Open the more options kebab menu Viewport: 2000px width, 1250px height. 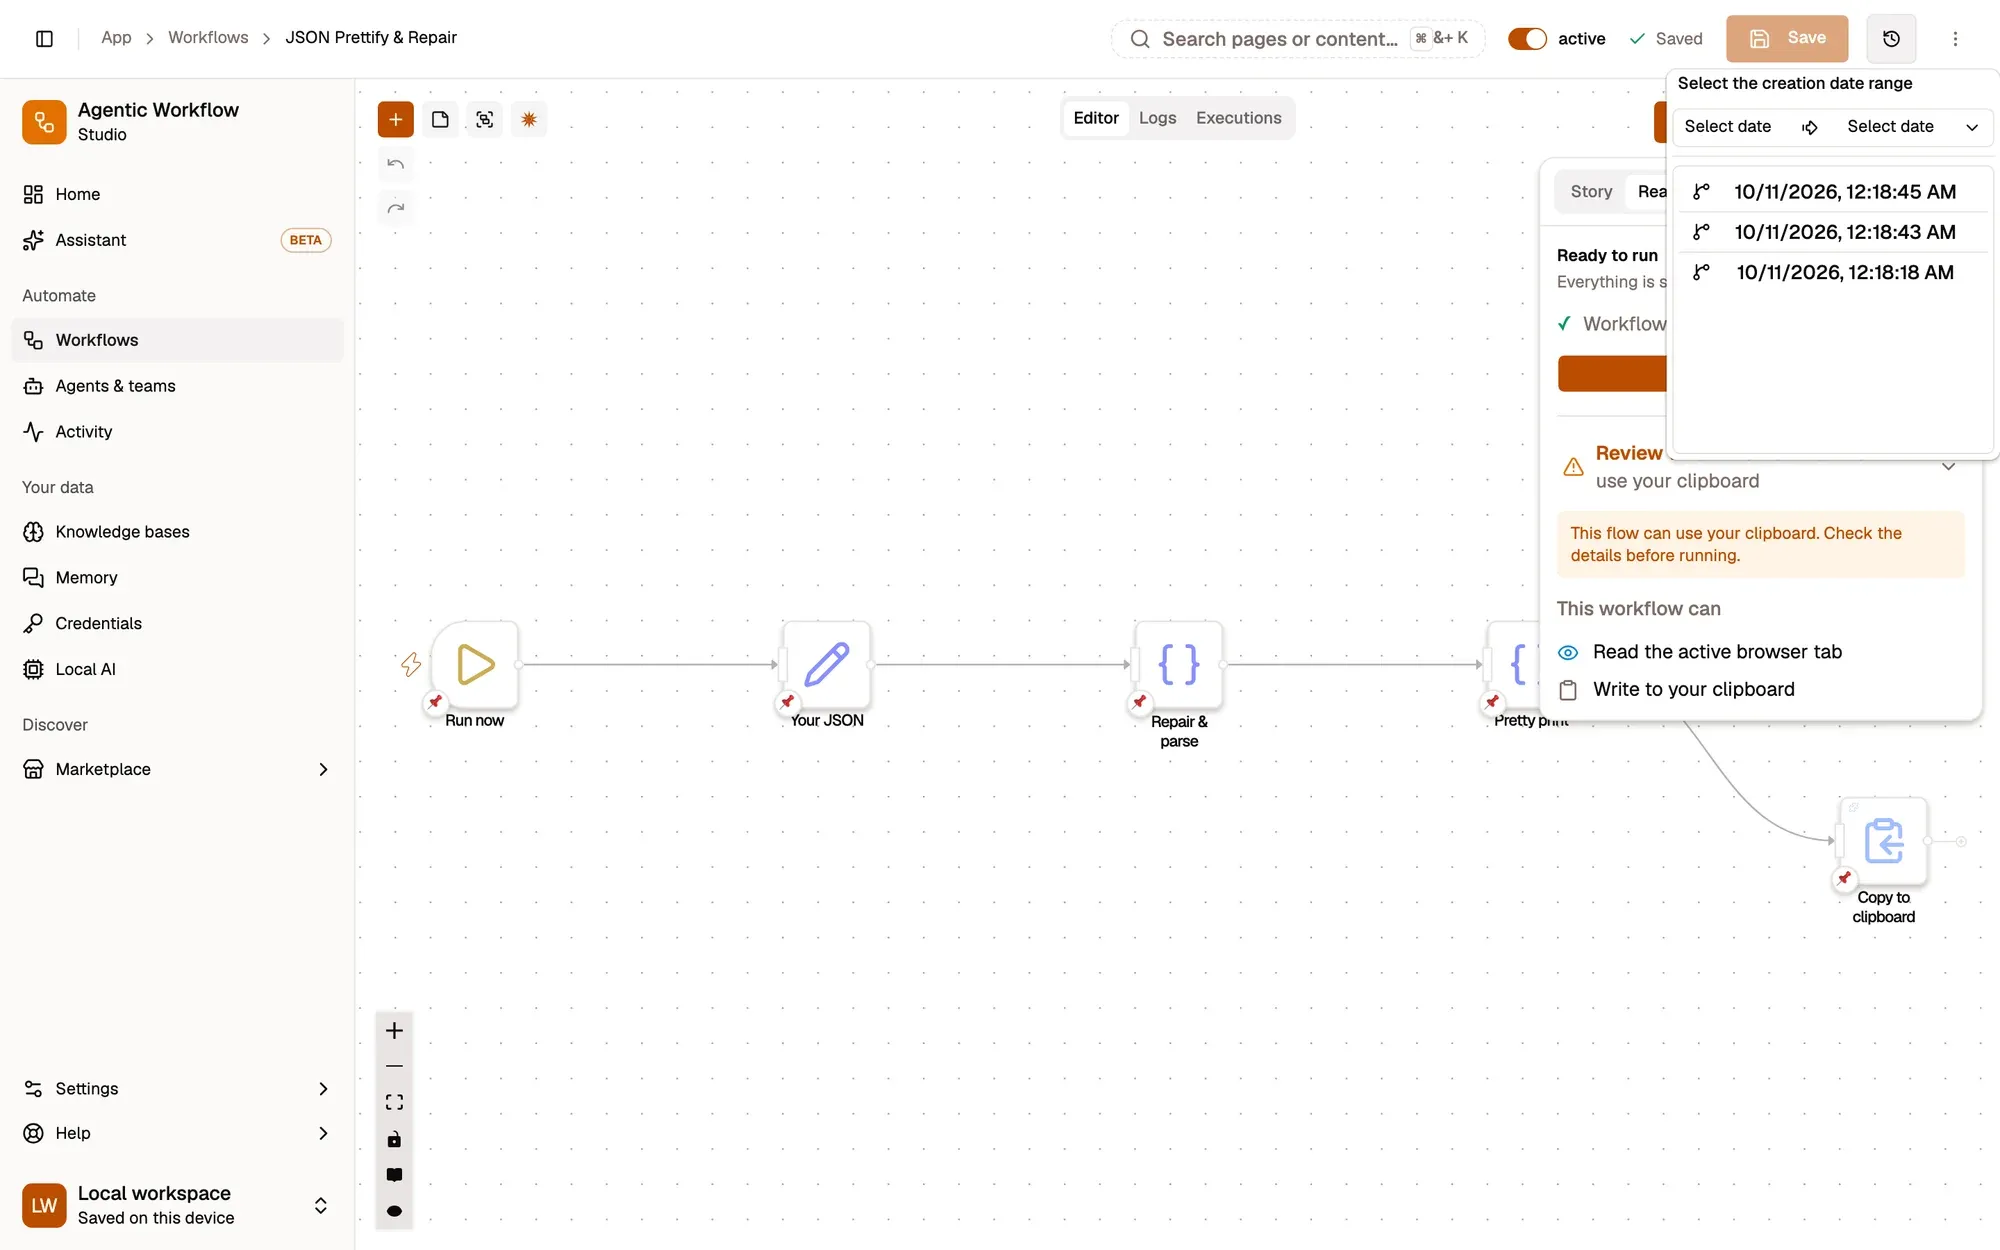(1955, 38)
